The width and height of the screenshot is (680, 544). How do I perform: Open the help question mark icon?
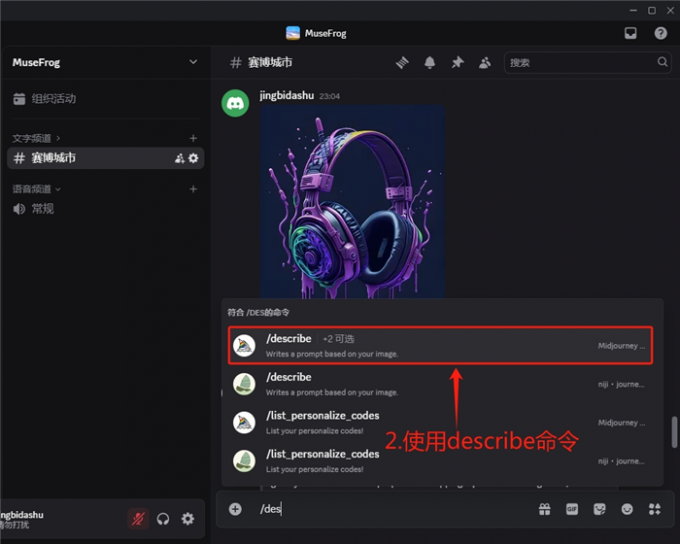tap(660, 33)
